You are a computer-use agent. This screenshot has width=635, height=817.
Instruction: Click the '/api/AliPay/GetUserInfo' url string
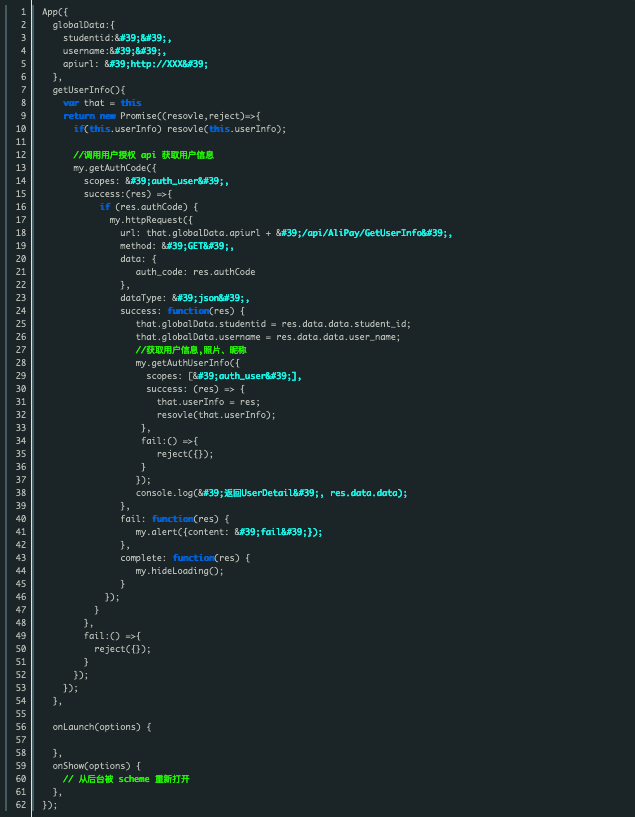point(364,233)
